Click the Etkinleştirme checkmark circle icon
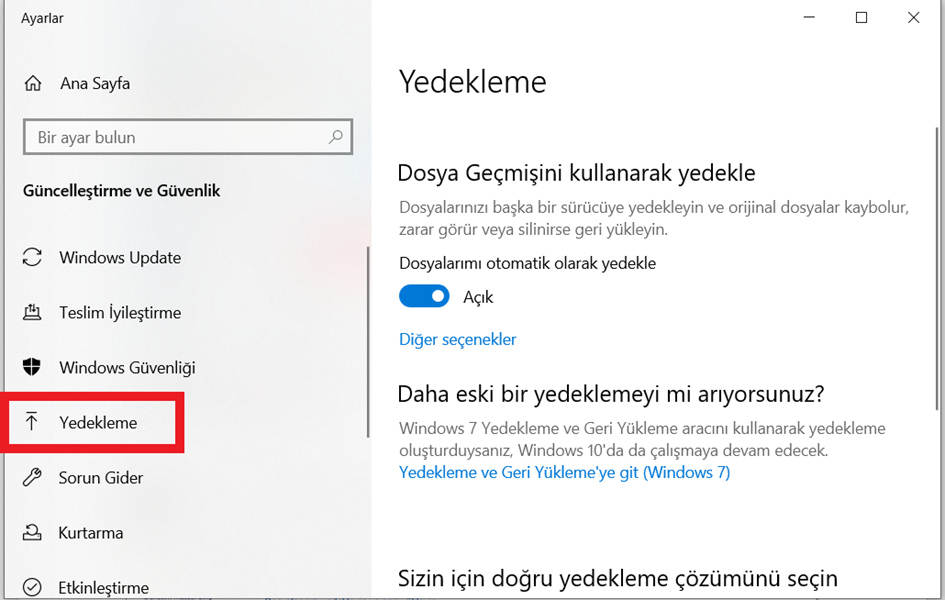Screen dimensions: 945x600 (32, 587)
